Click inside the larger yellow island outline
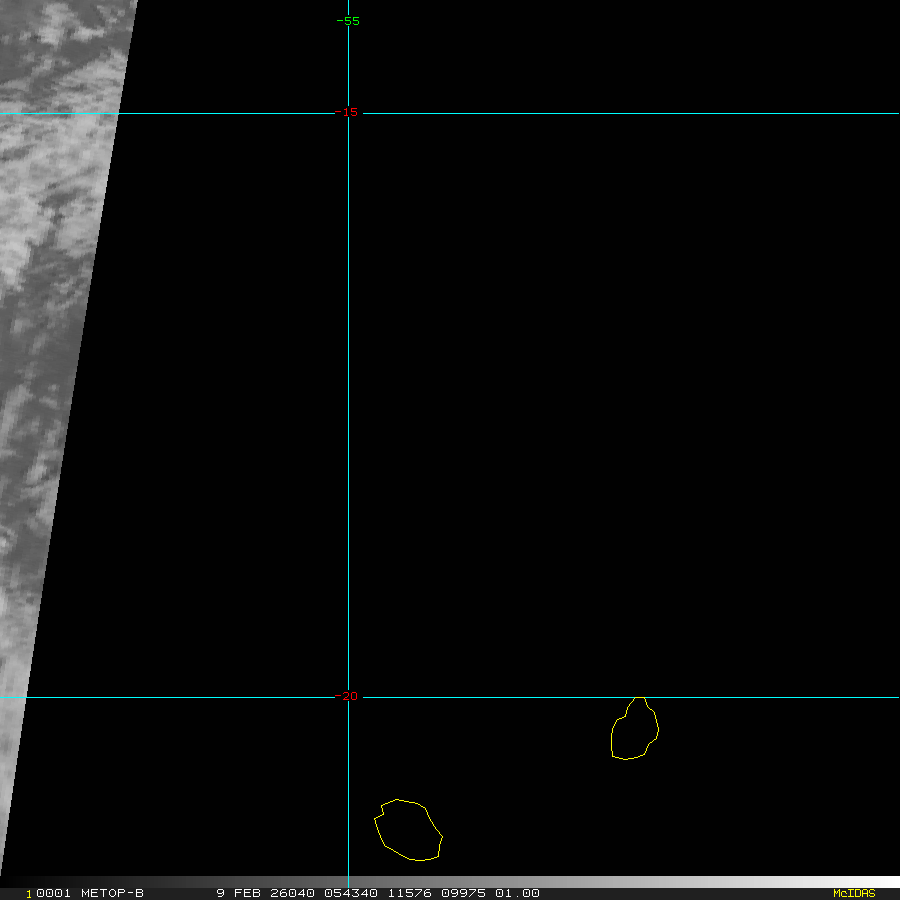 tap(409, 830)
